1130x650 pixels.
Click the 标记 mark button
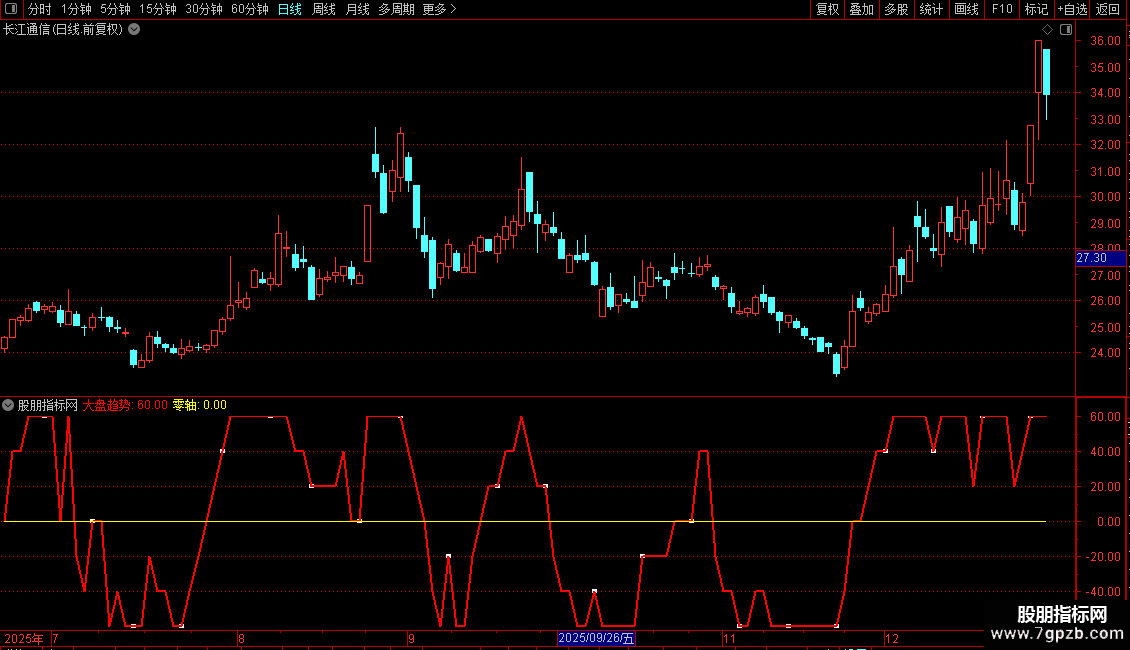tap(1036, 9)
